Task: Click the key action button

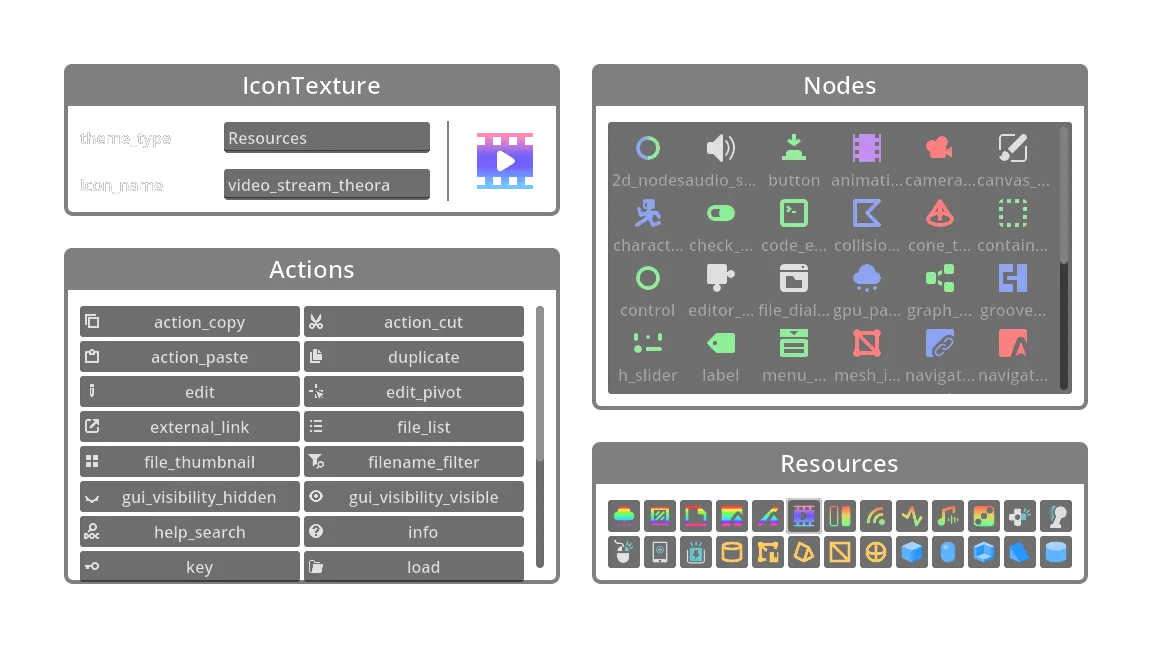Action: point(190,566)
